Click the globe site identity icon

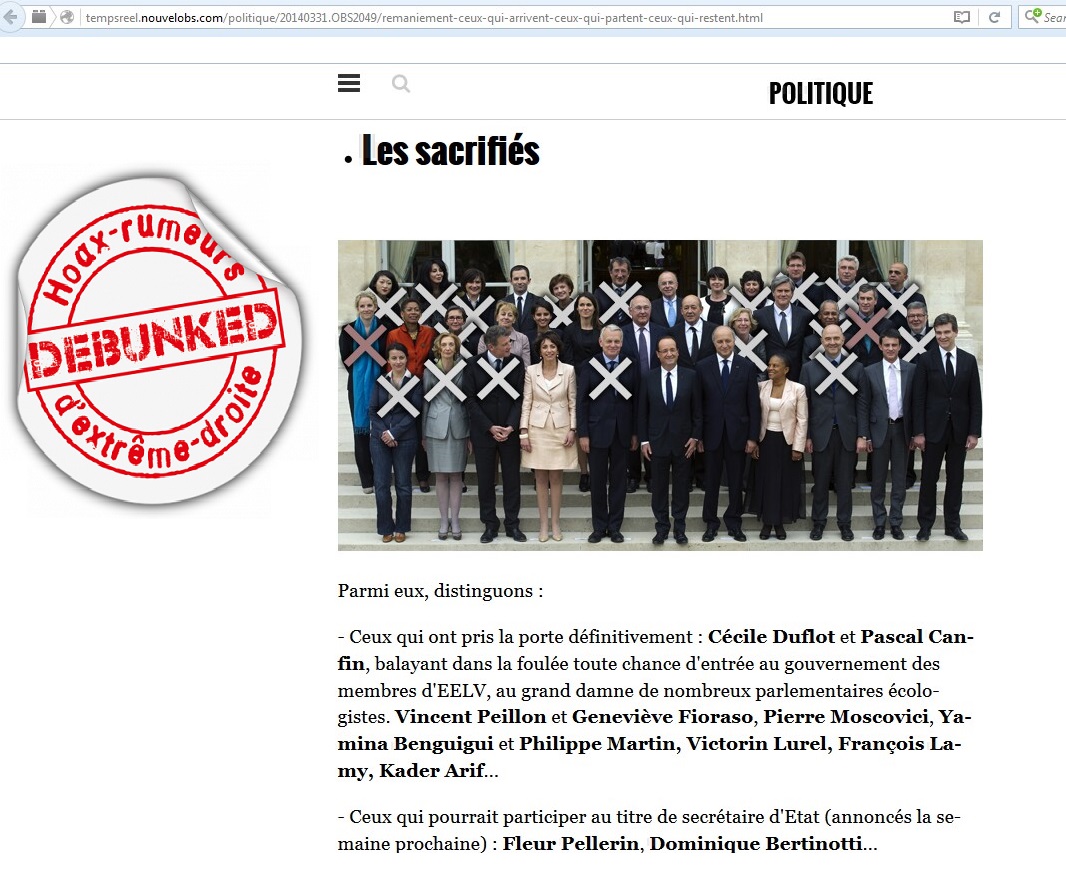(67, 17)
